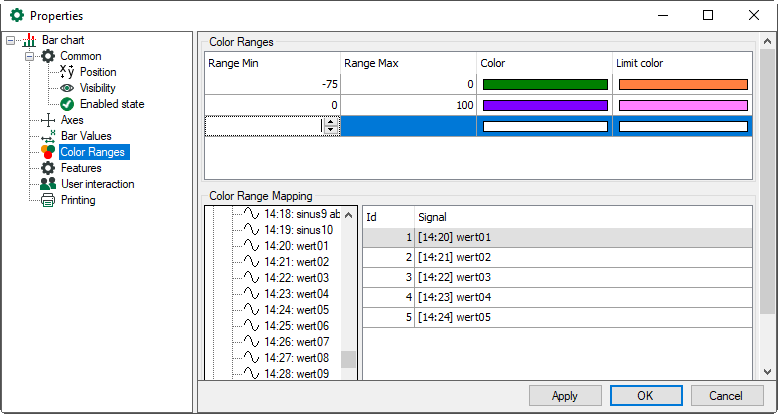Confirm with the OK button
The height and width of the screenshot is (414, 778).
(x=645, y=395)
